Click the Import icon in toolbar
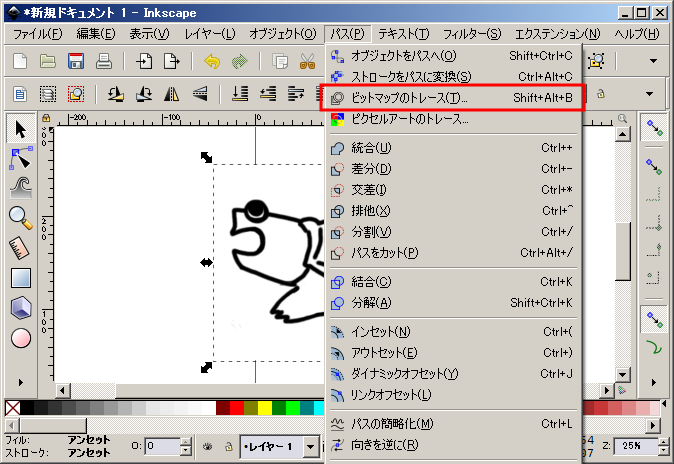 pyautogui.click(x=144, y=61)
